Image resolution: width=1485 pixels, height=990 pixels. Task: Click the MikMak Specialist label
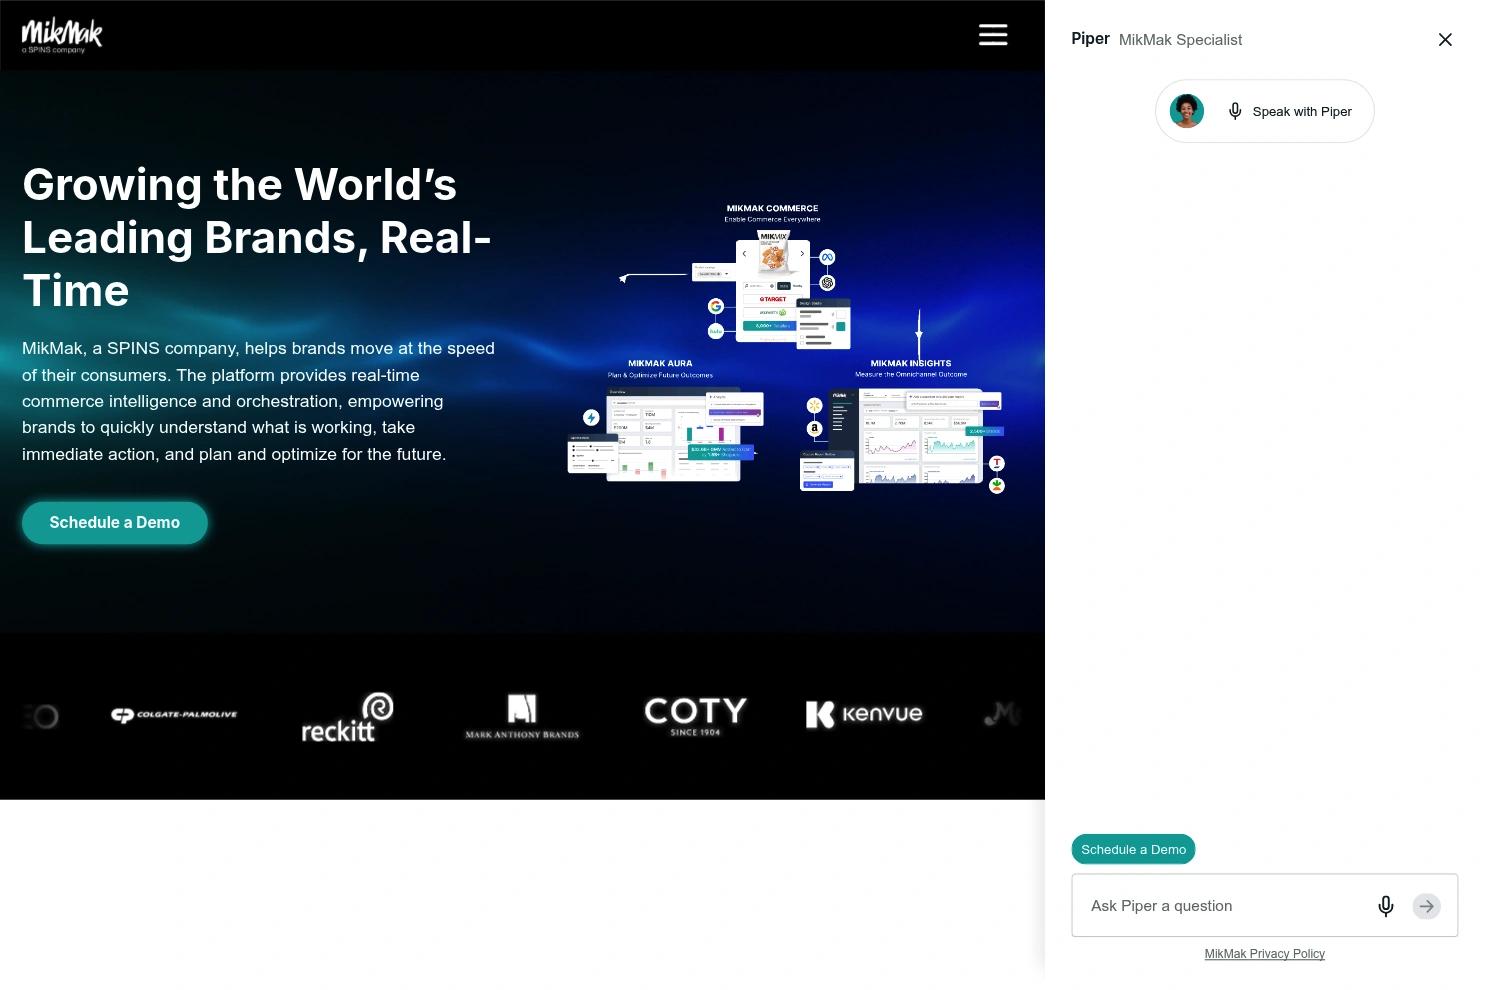pos(1181,40)
